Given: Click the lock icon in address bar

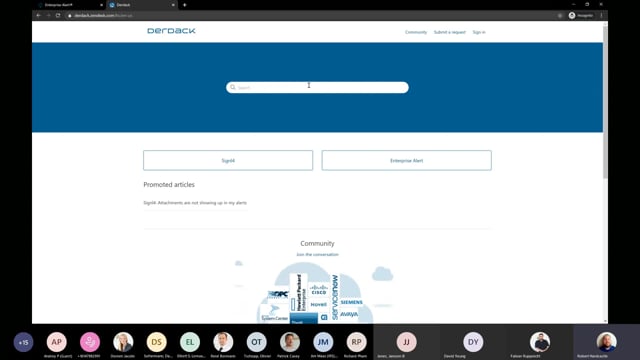Looking at the screenshot, I should [70, 16].
